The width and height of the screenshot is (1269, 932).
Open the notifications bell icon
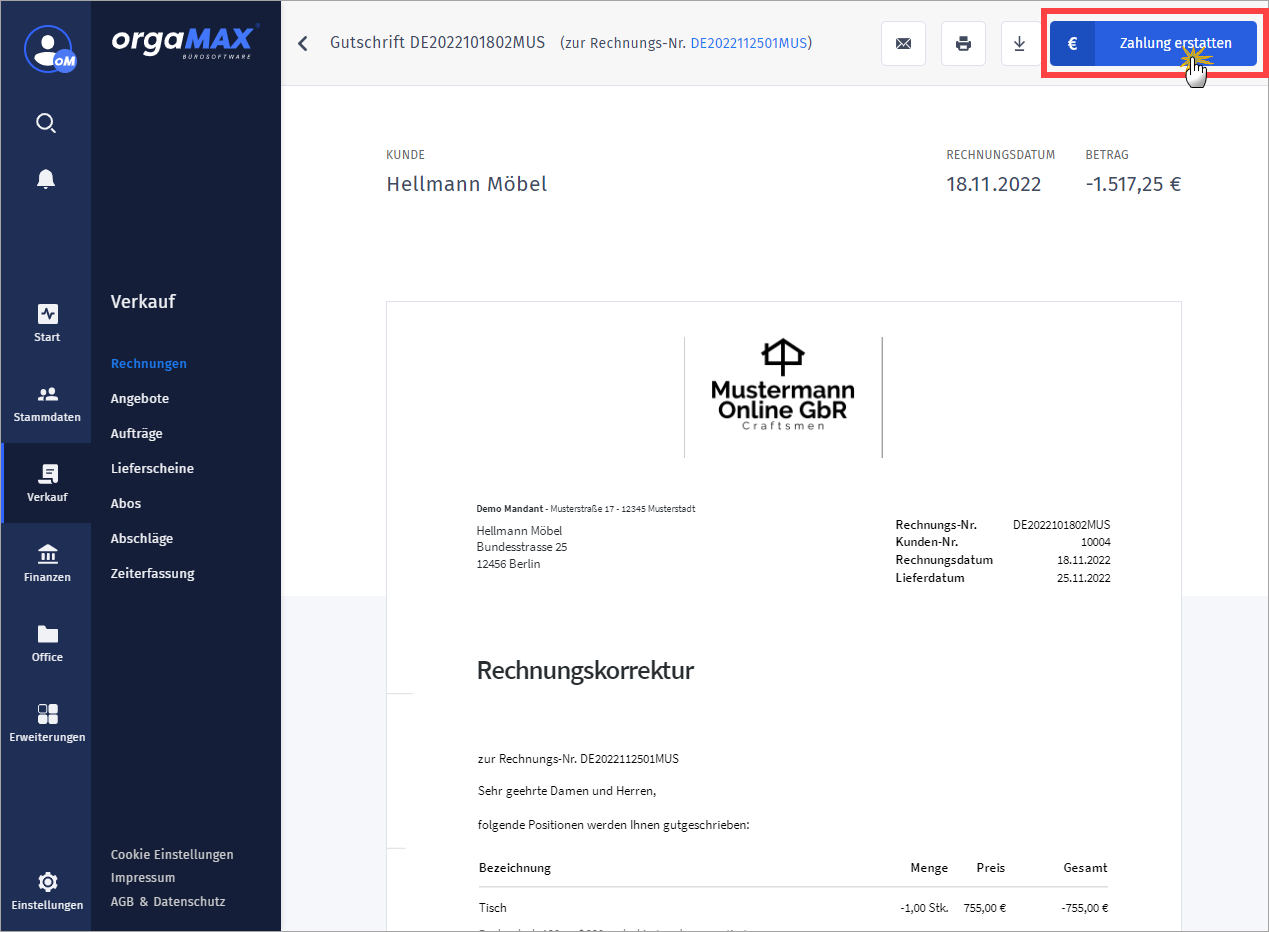pyautogui.click(x=46, y=179)
